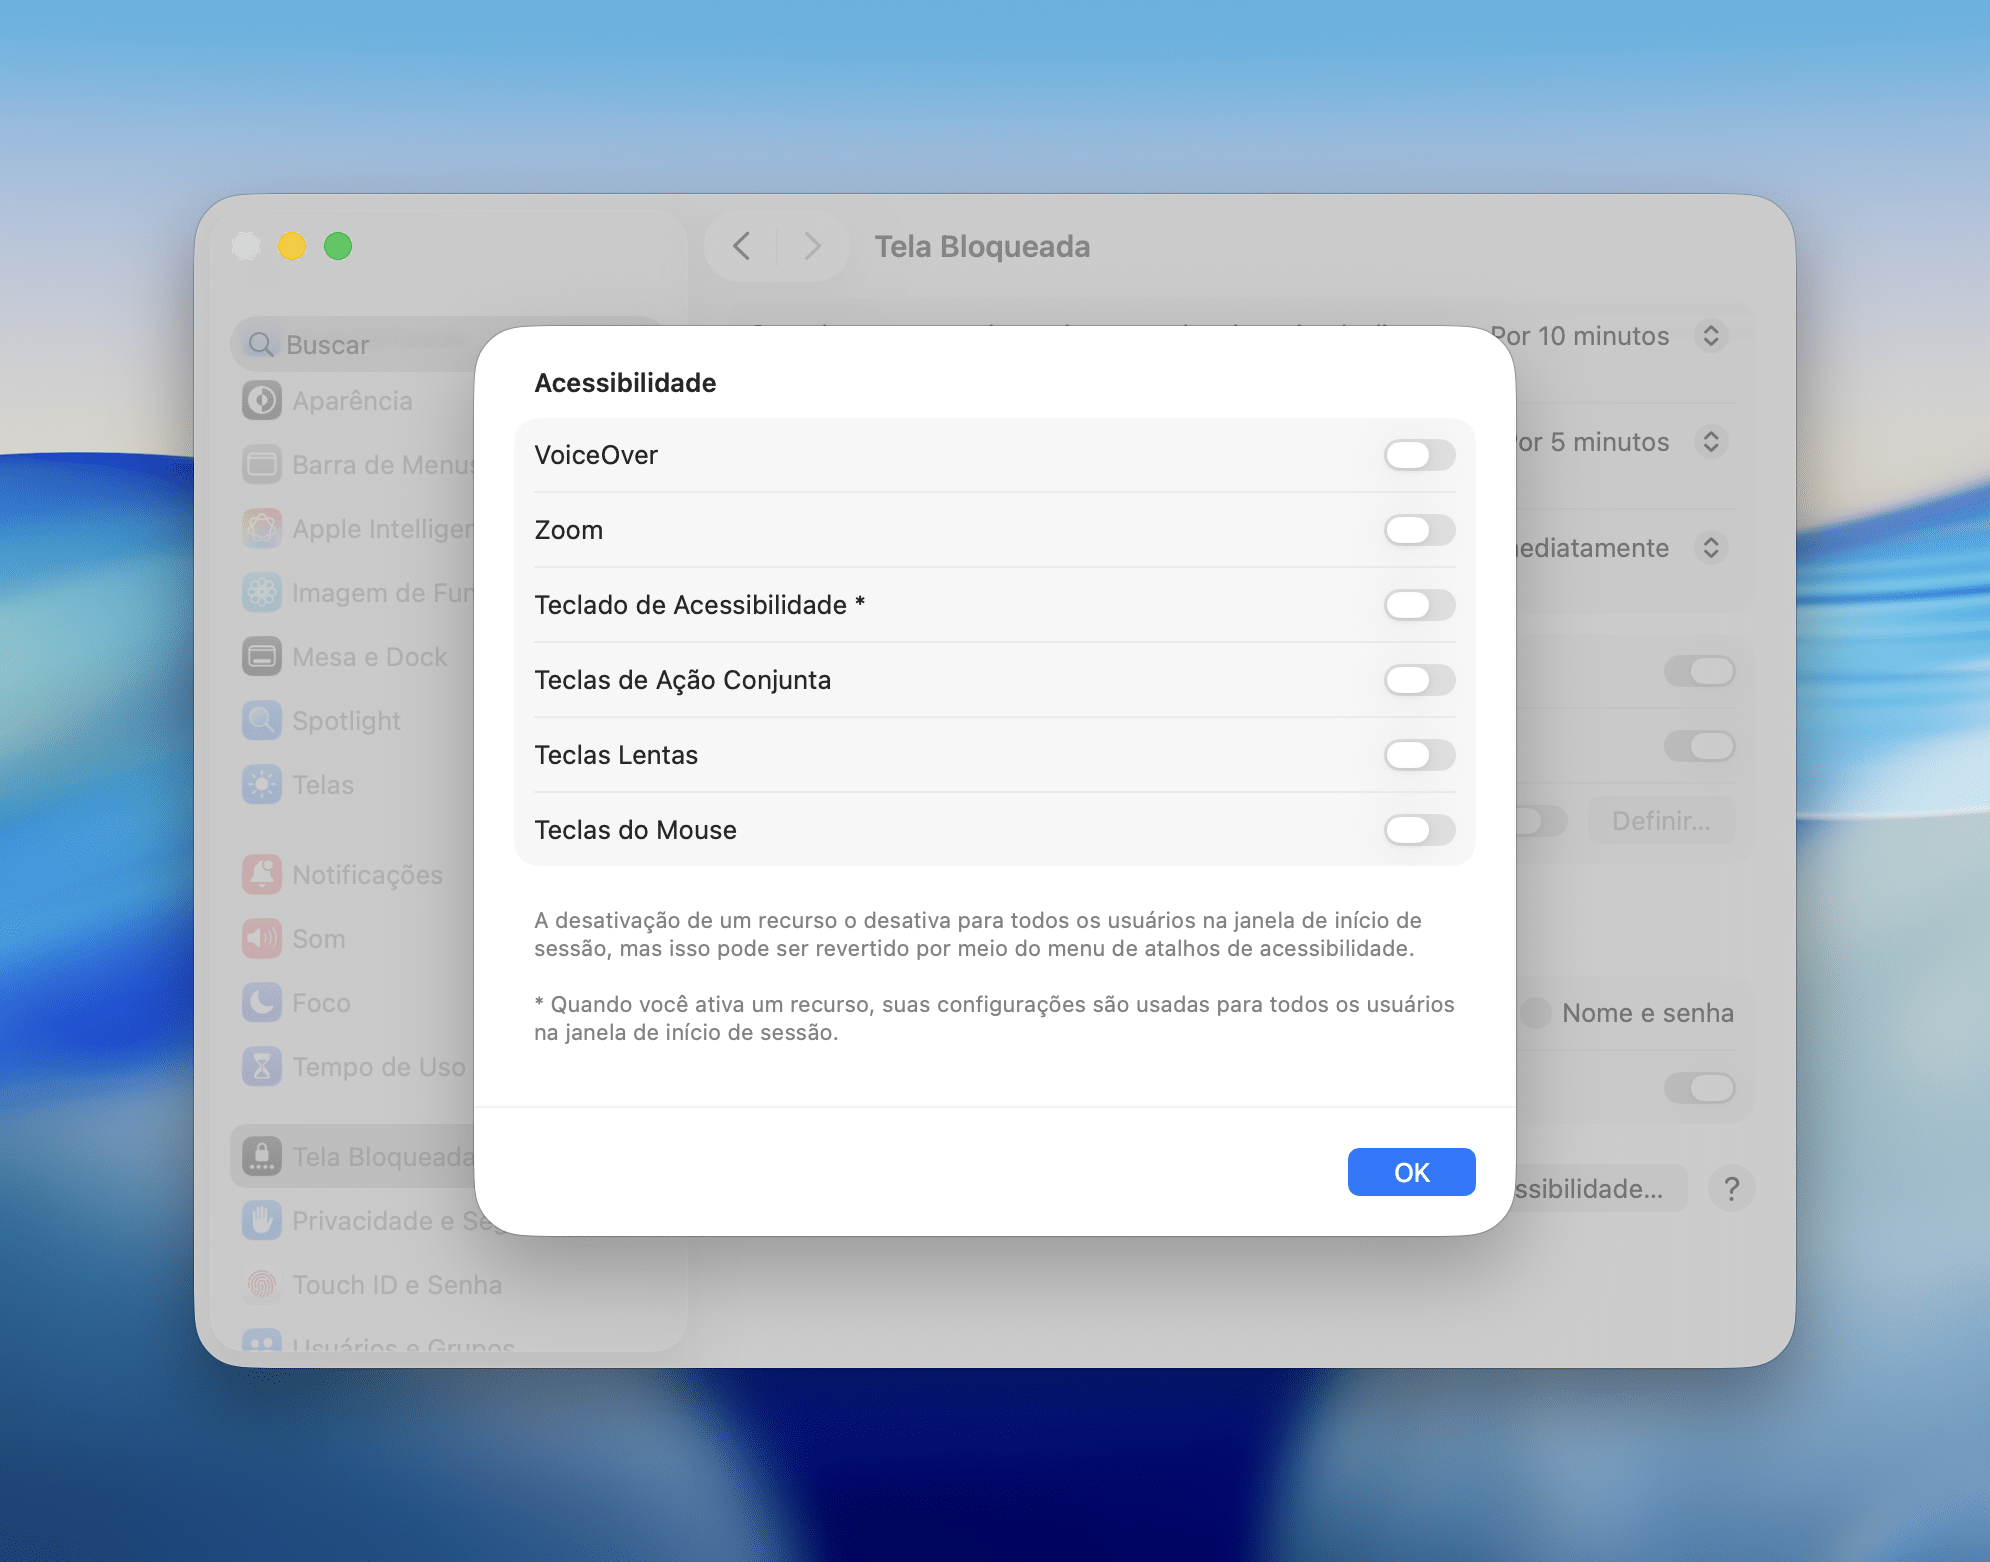Select Tempo de Uso in sidebar
This screenshot has width=1990, height=1562.
pos(261,1066)
